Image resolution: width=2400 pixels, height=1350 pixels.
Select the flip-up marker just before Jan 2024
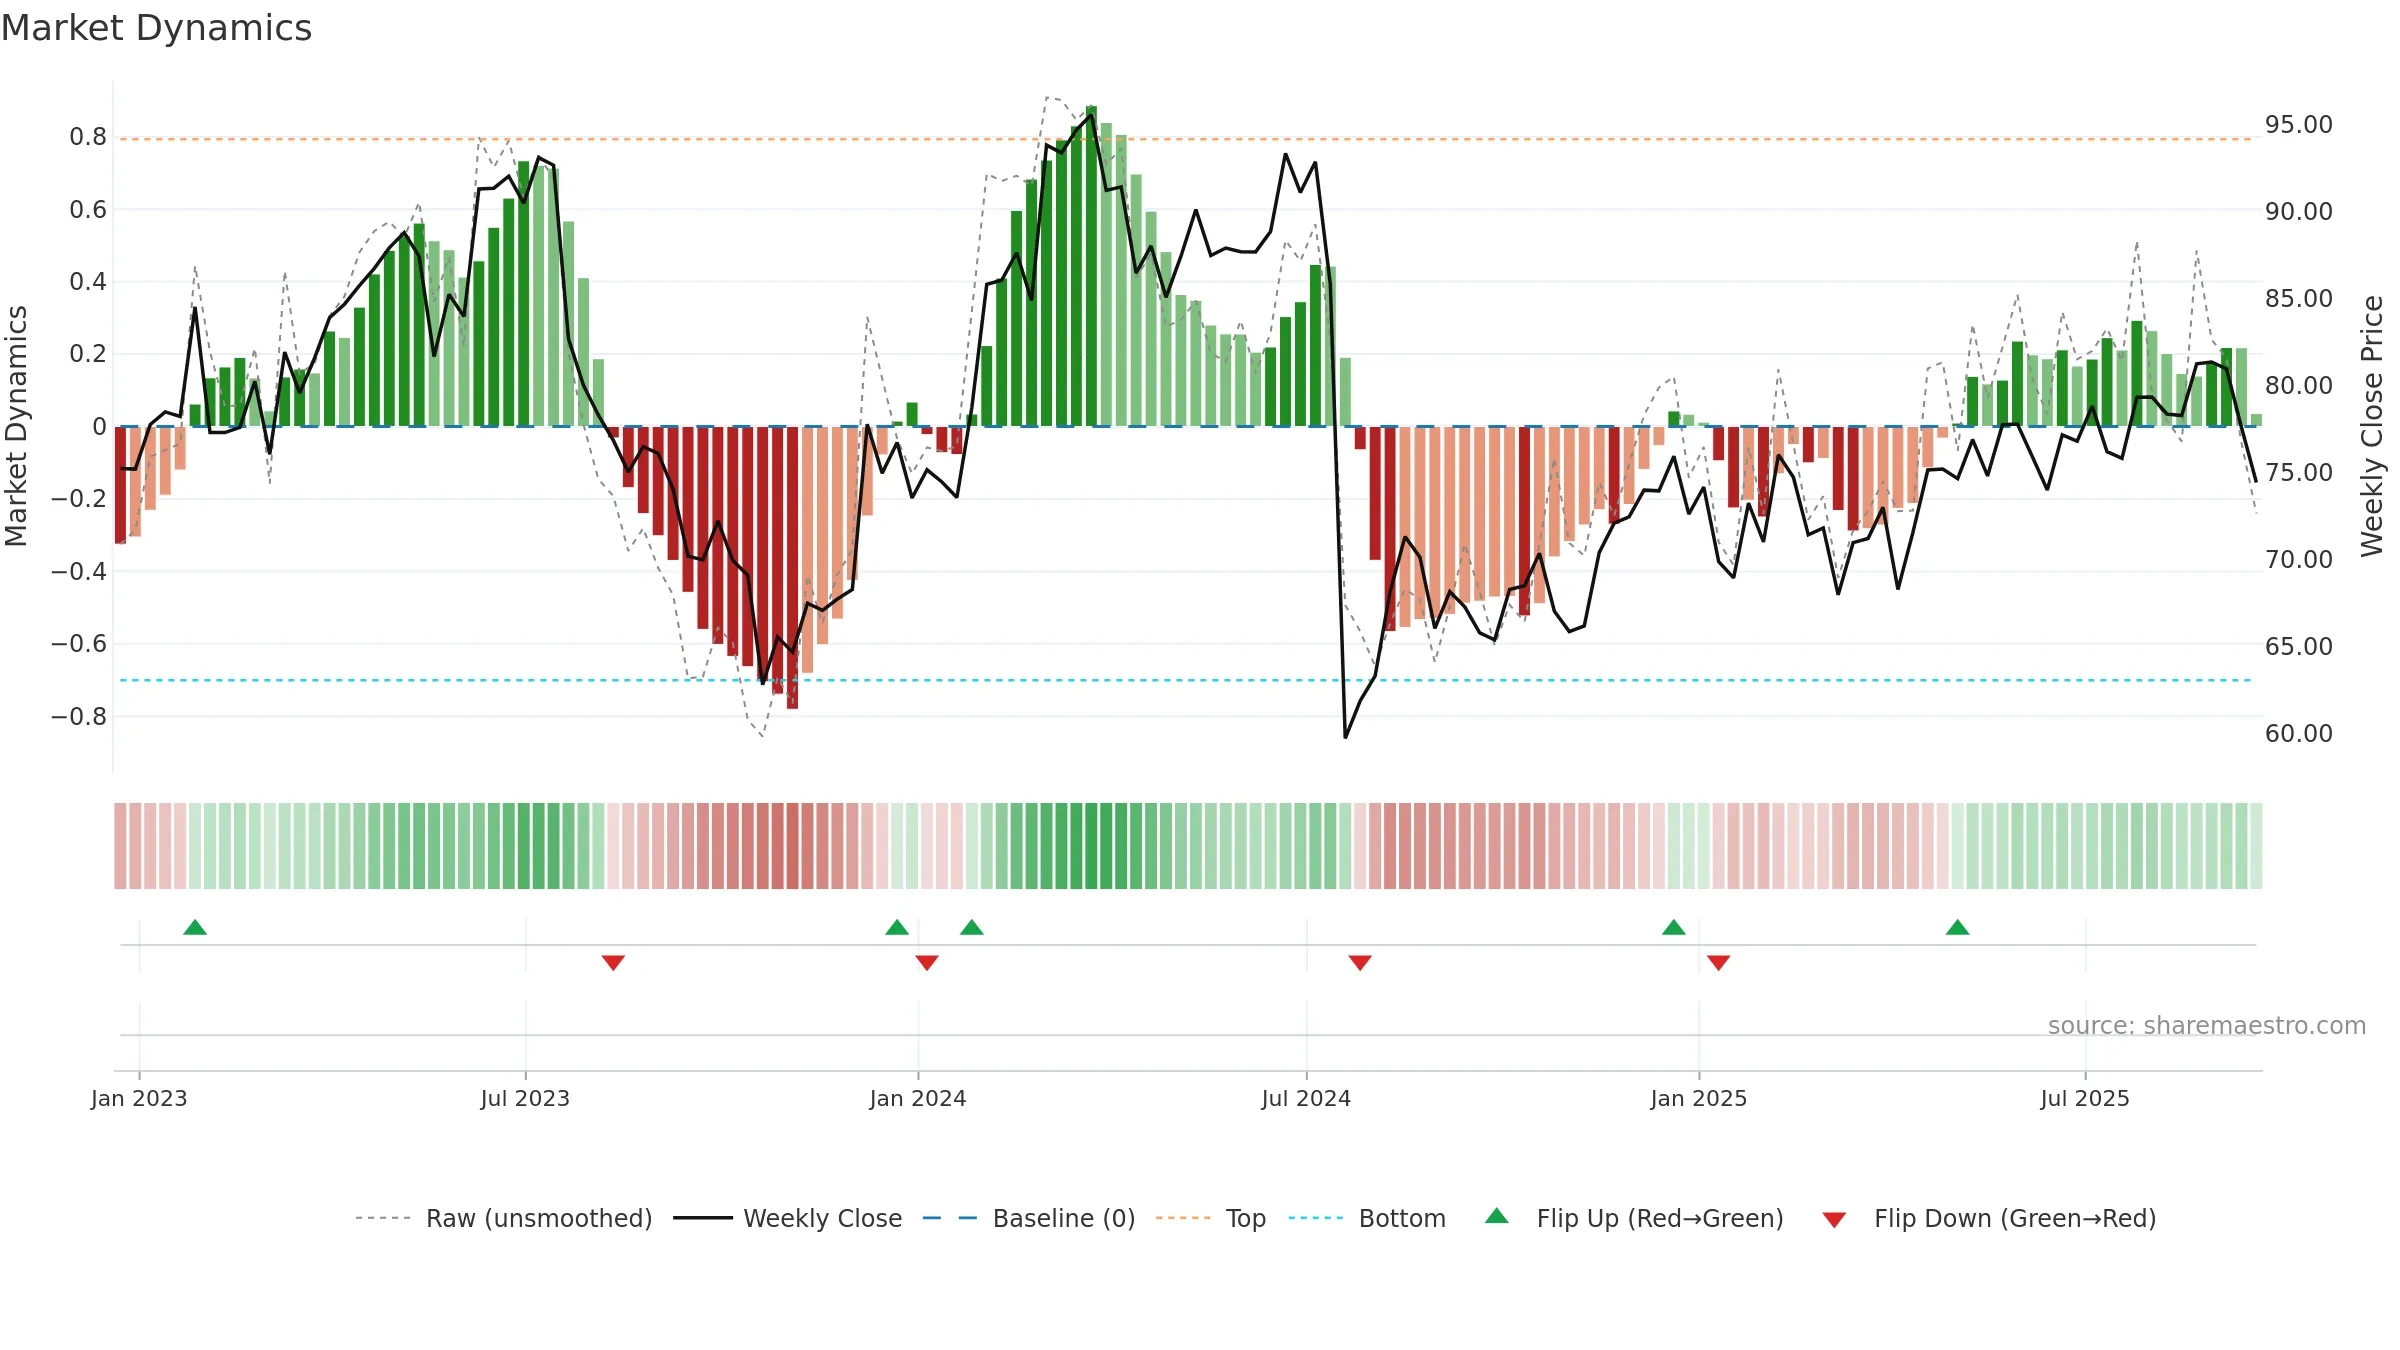point(897,927)
